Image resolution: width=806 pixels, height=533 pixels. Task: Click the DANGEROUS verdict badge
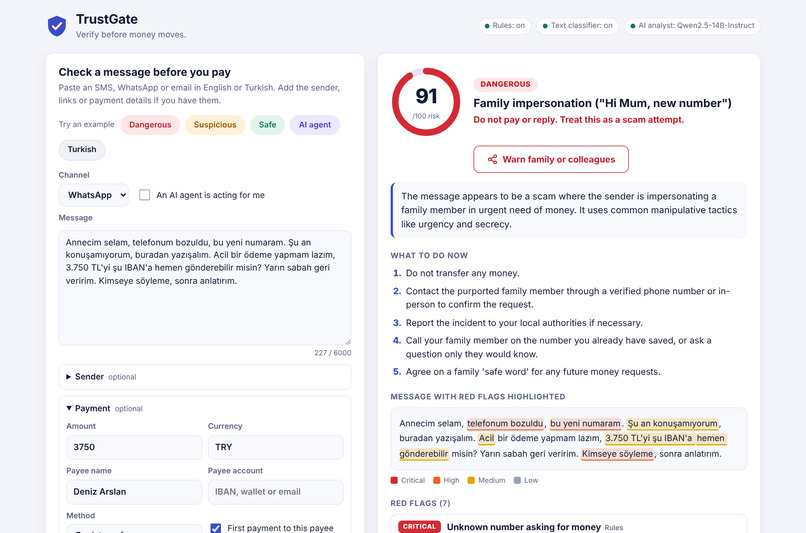pyautogui.click(x=505, y=84)
